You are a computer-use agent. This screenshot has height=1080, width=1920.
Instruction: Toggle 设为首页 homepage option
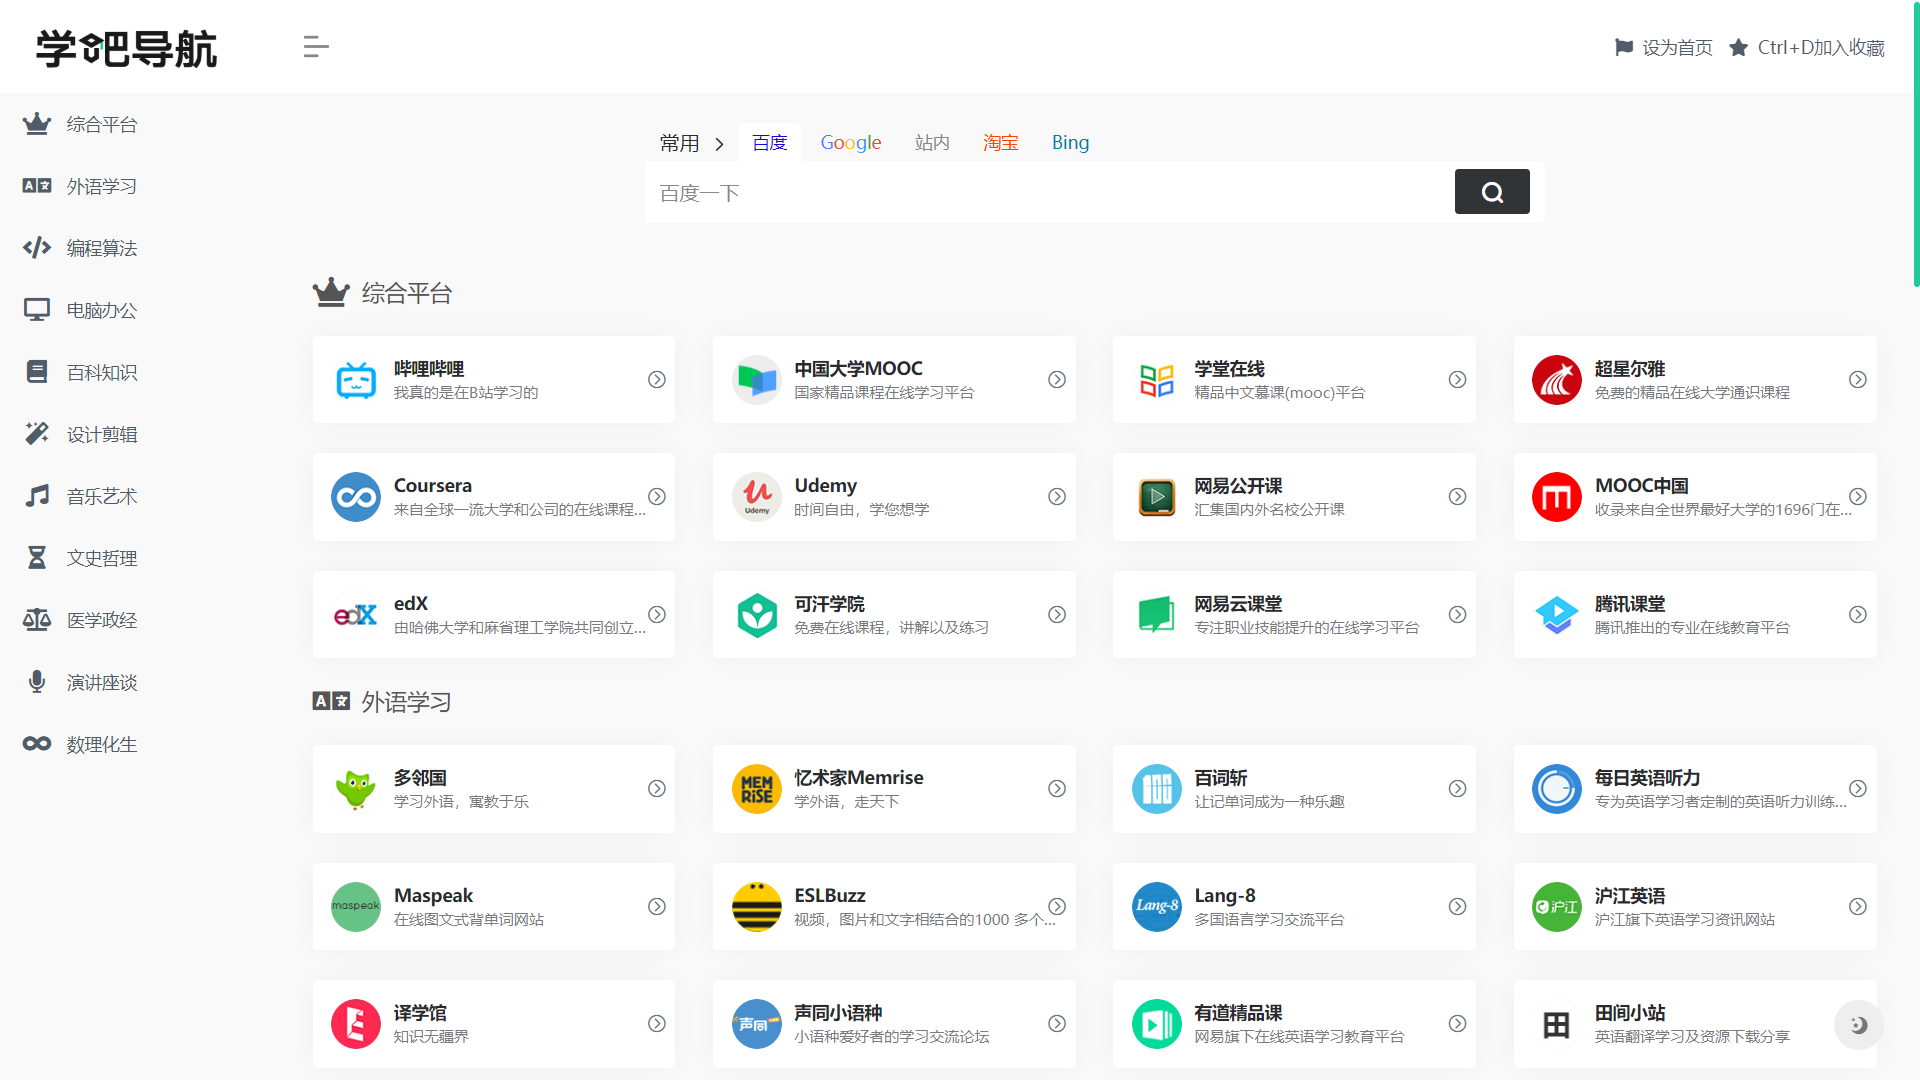[x=1662, y=47]
